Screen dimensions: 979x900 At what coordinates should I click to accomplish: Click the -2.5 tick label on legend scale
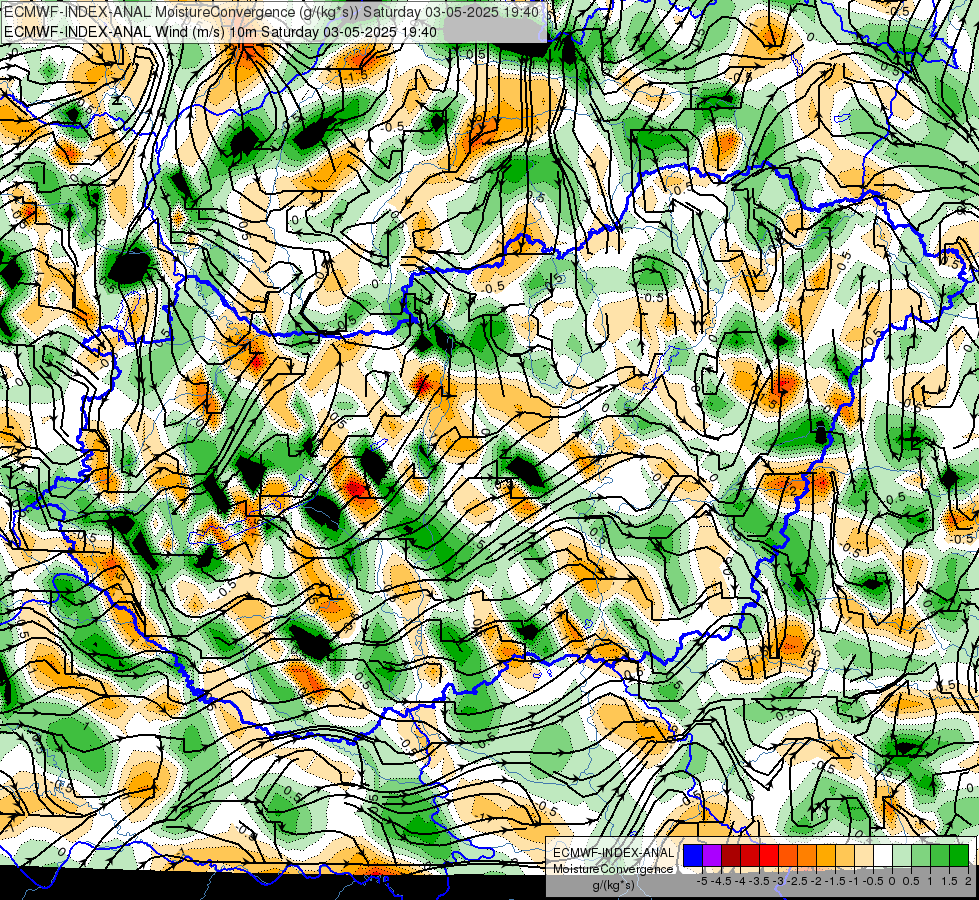pos(797,881)
